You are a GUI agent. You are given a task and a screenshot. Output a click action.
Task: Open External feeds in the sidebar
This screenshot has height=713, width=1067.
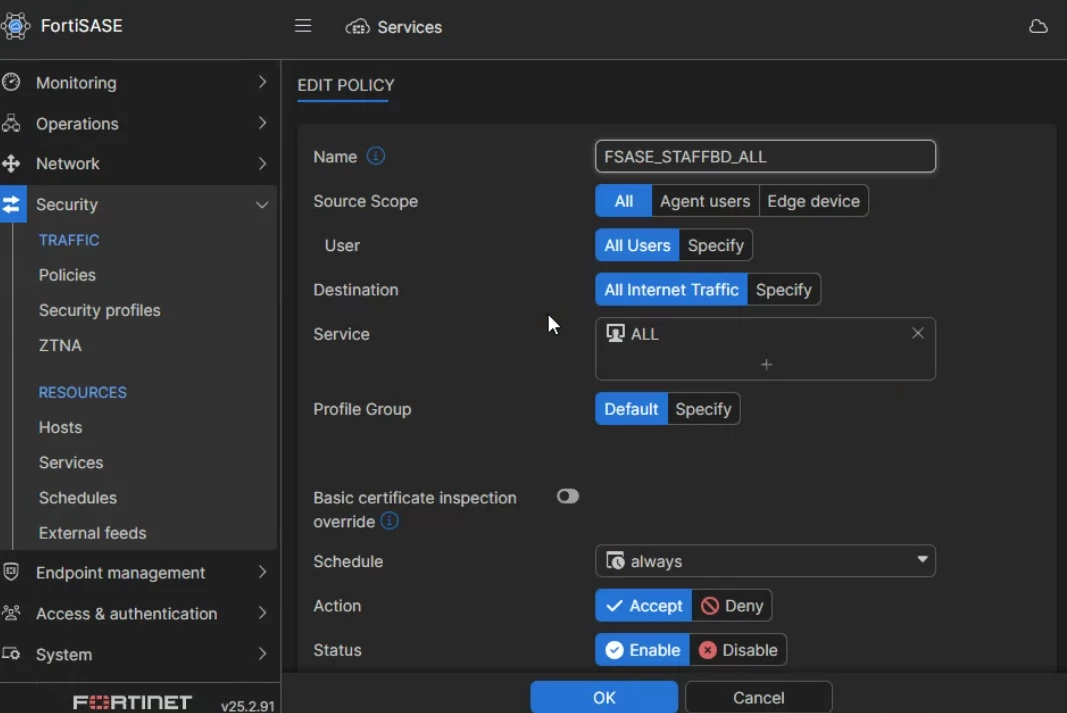pyautogui.click(x=92, y=533)
